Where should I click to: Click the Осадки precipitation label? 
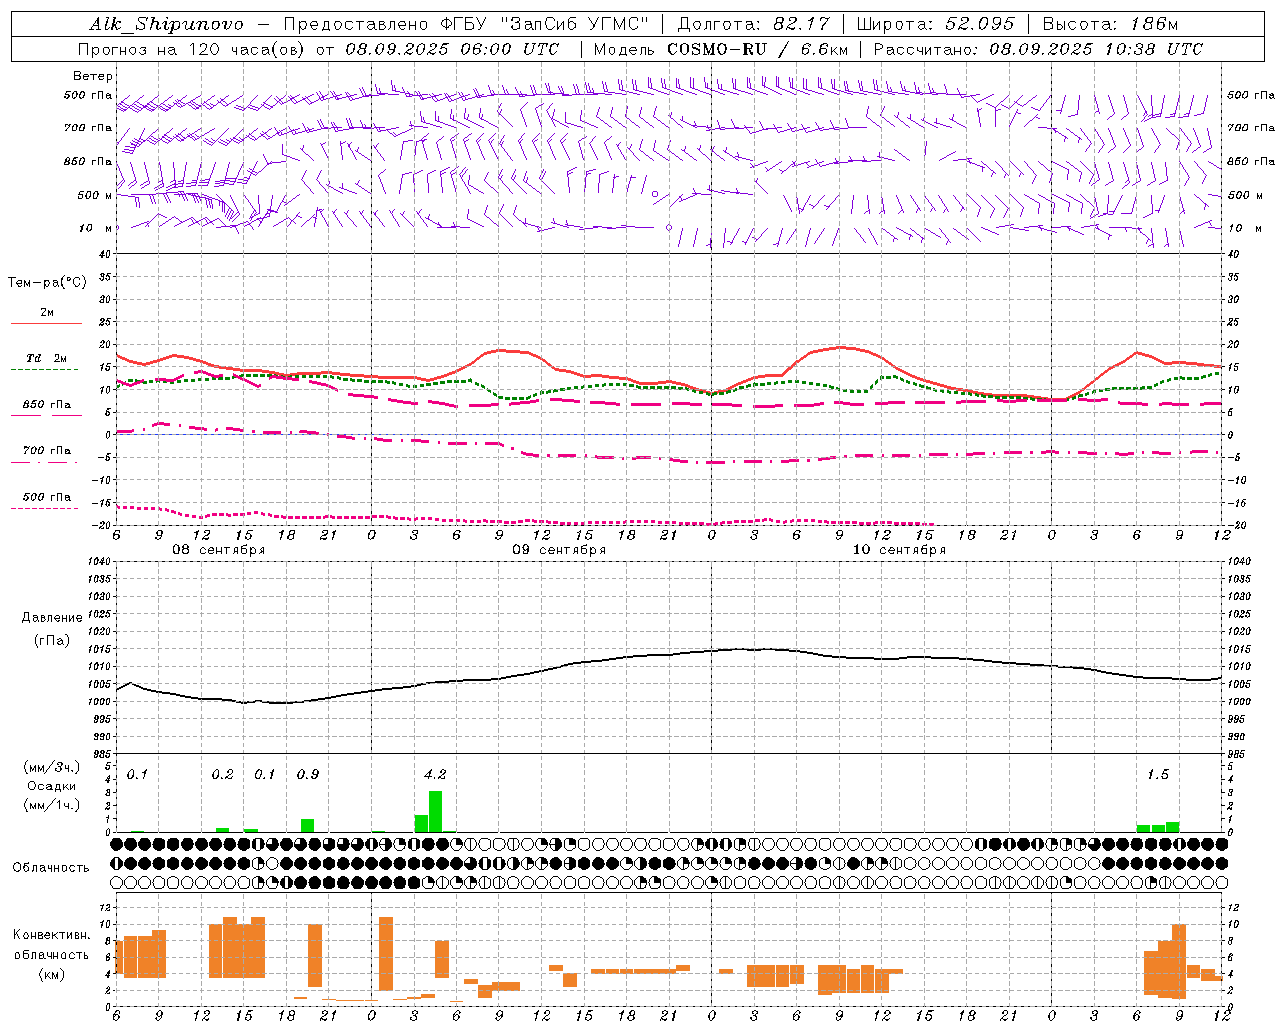[x=51, y=787]
